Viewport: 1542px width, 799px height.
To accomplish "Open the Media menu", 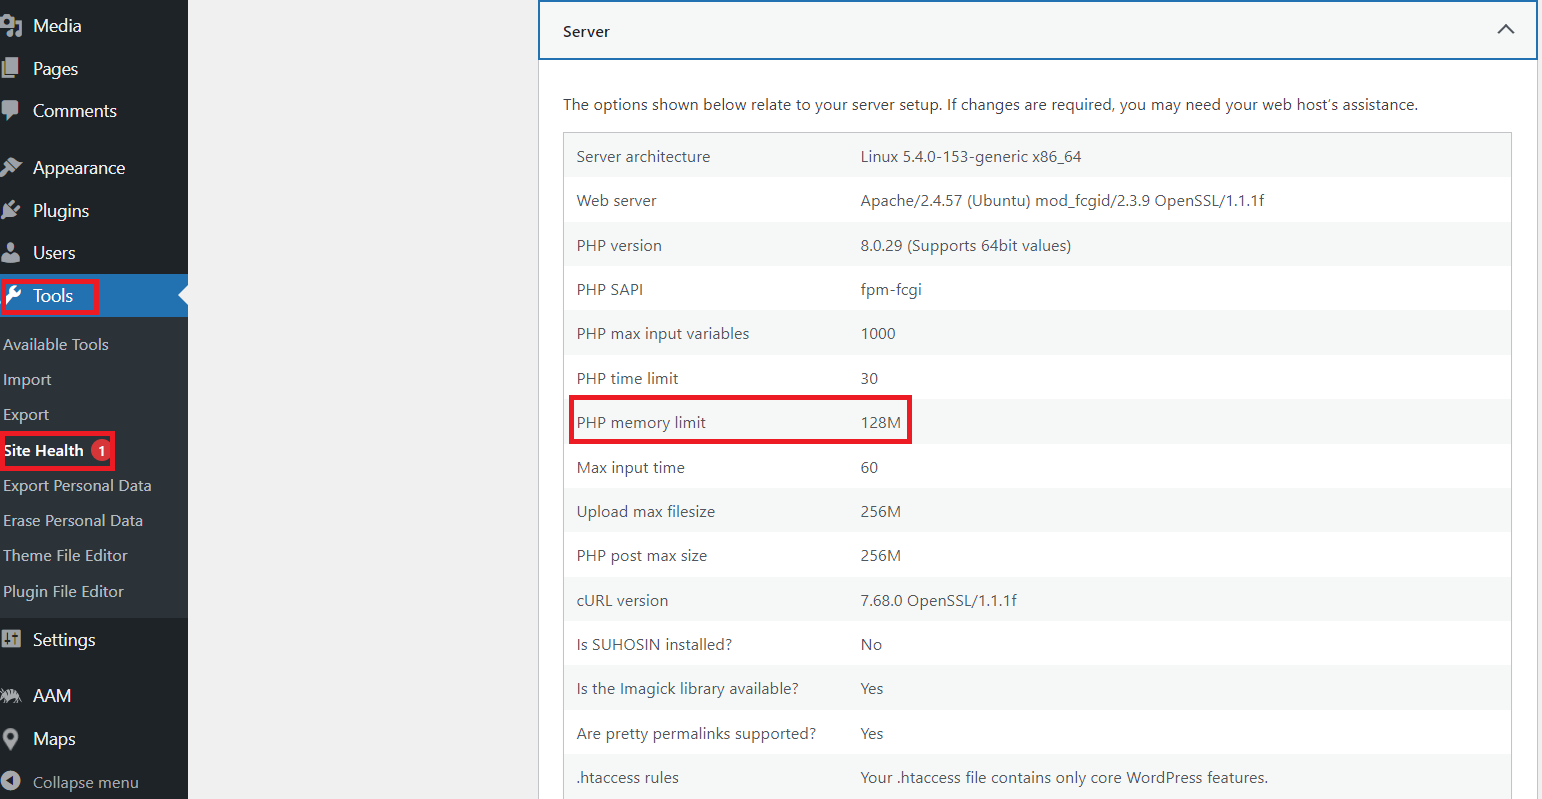I will coord(57,26).
